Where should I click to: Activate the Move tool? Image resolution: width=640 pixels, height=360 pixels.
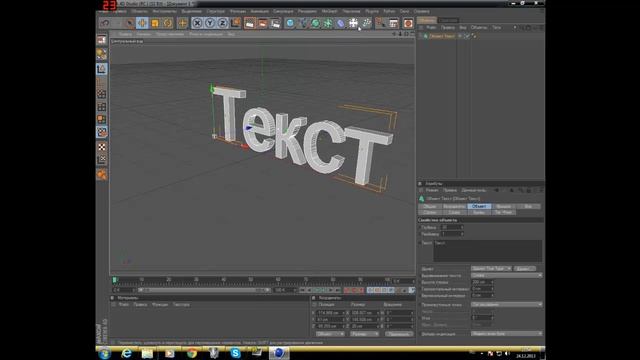tap(142, 23)
